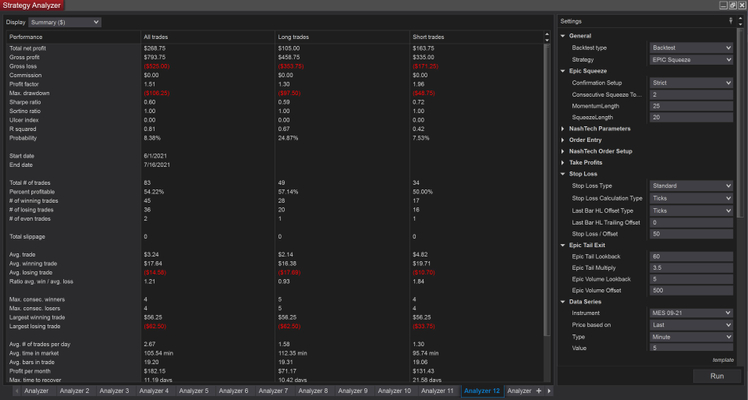Click the add new tab plus icon

(539, 391)
